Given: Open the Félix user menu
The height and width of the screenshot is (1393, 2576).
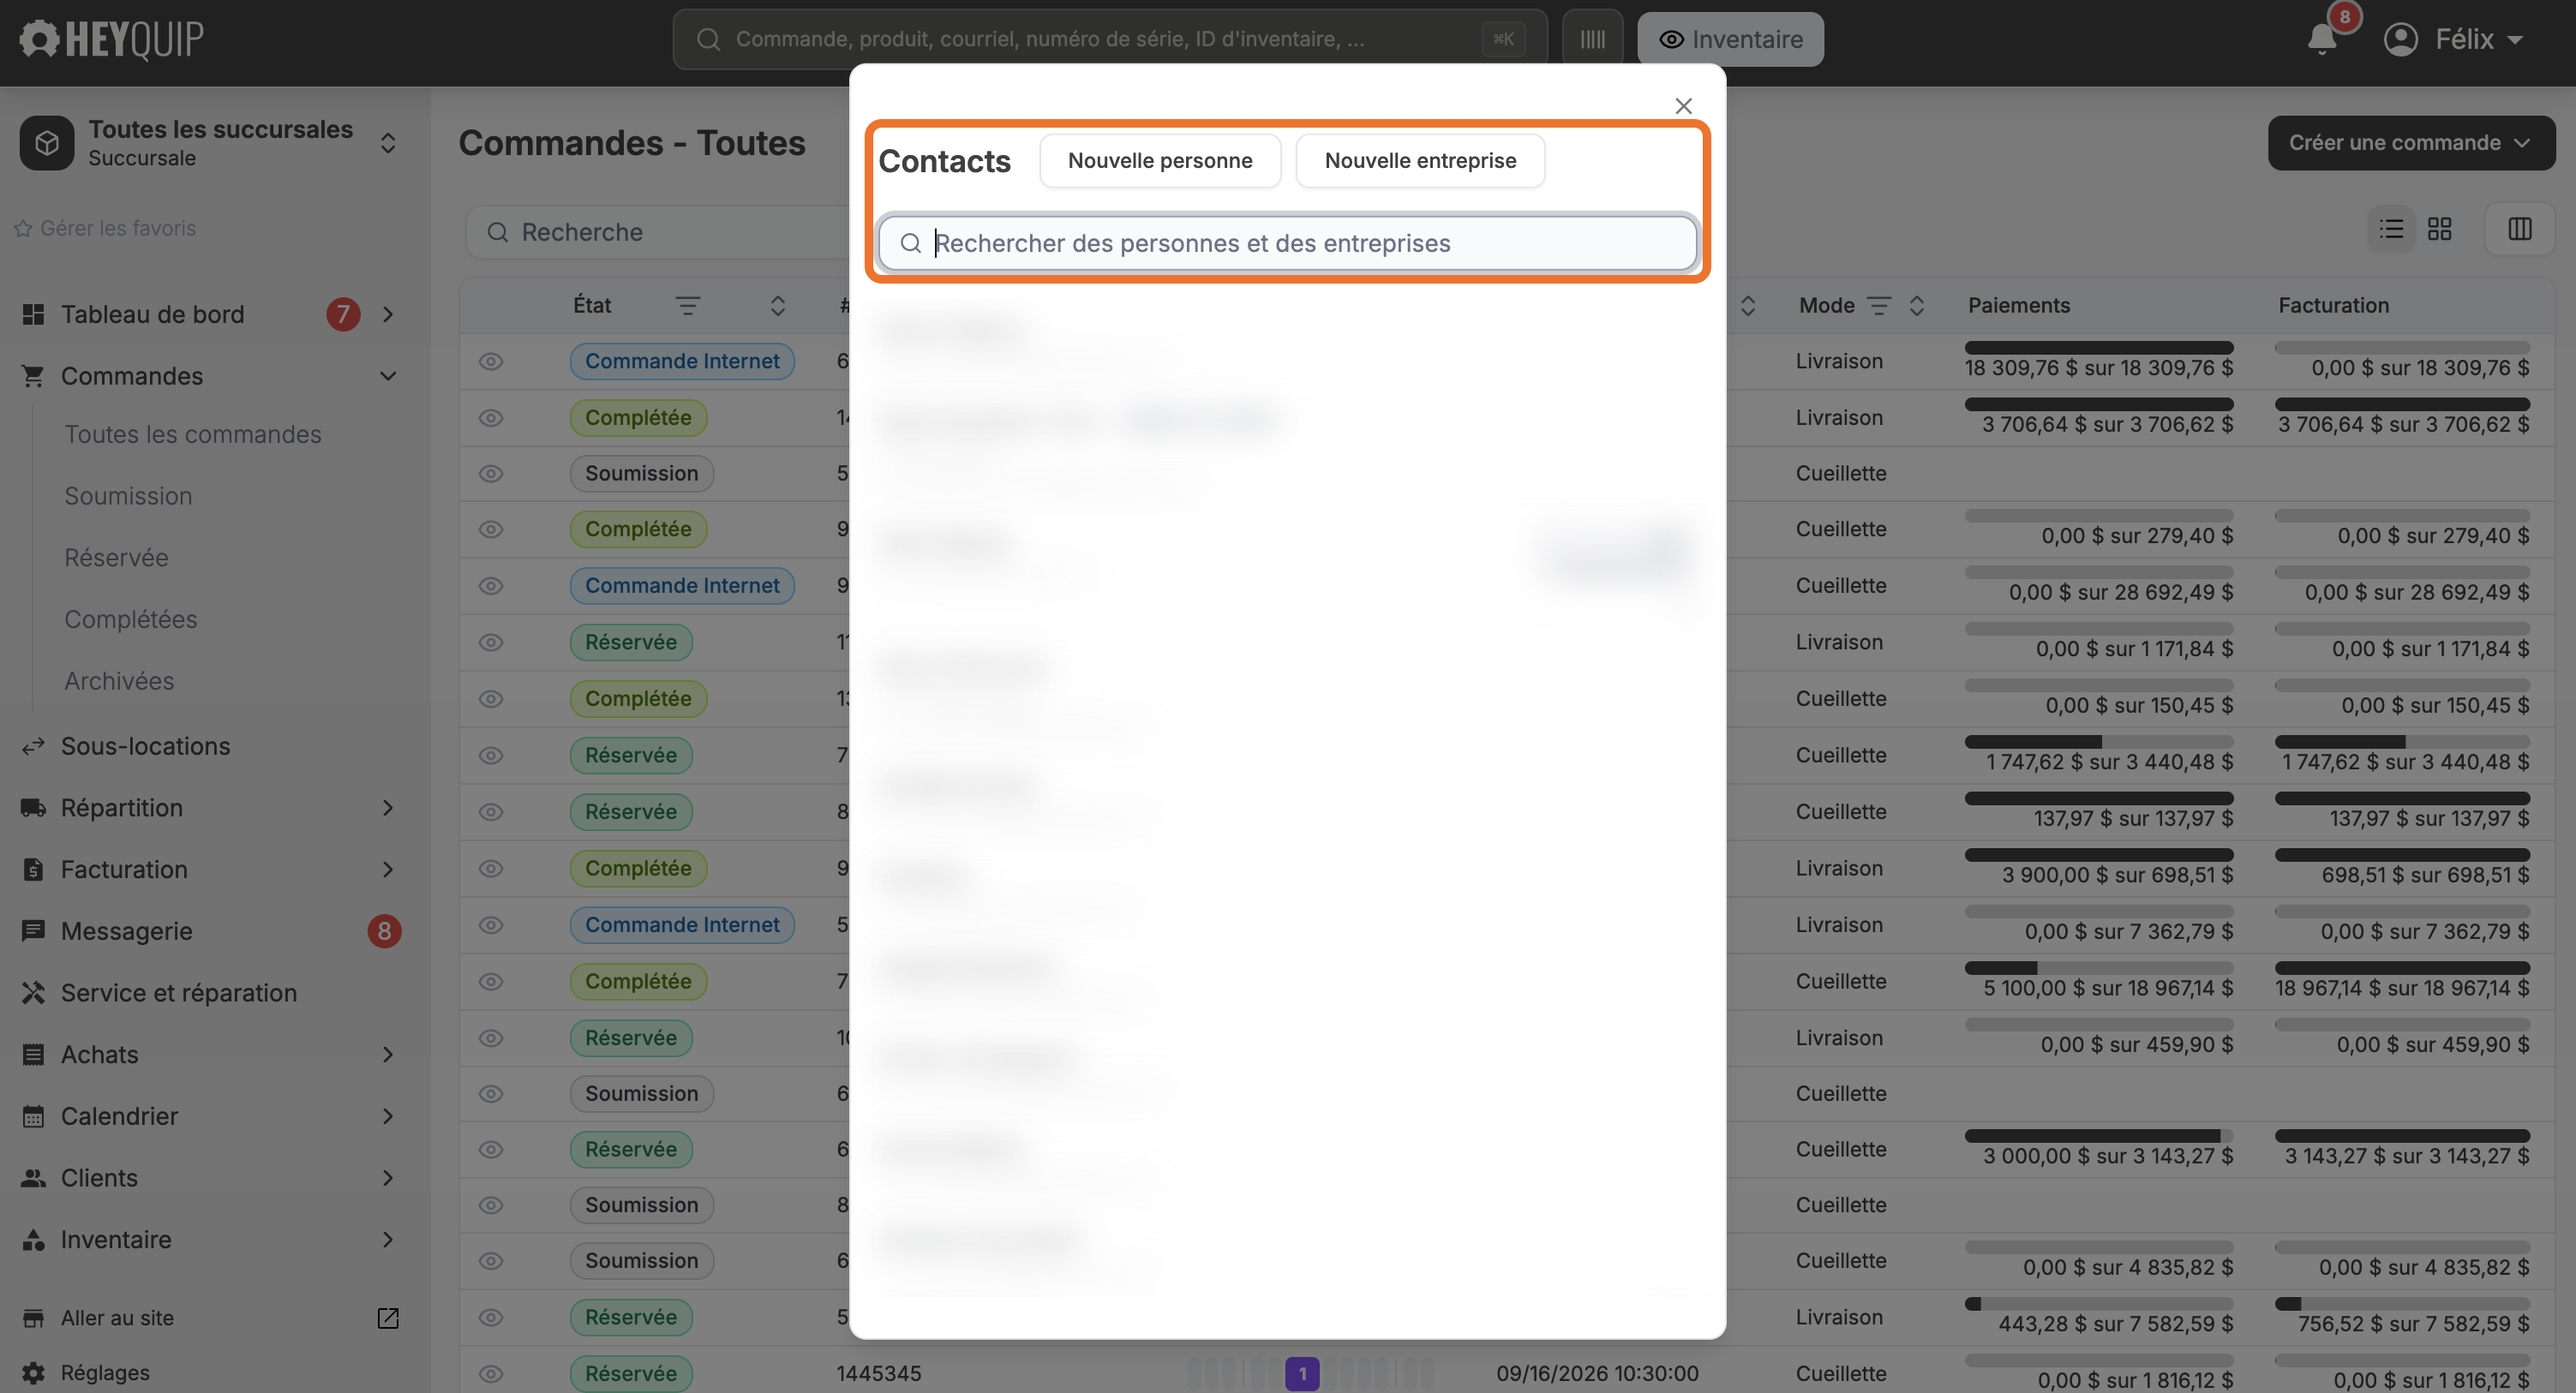Looking at the screenshot, I should 2455,39.
